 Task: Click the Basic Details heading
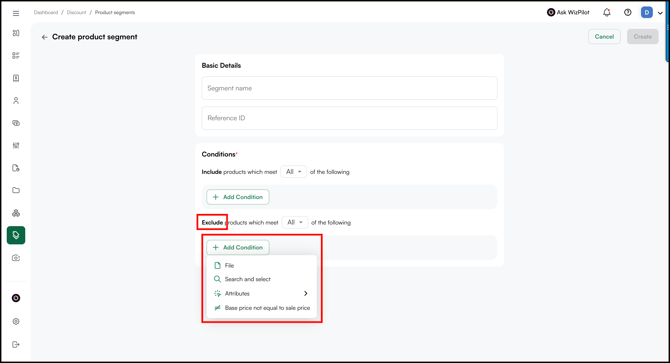(x=221, y=65)
